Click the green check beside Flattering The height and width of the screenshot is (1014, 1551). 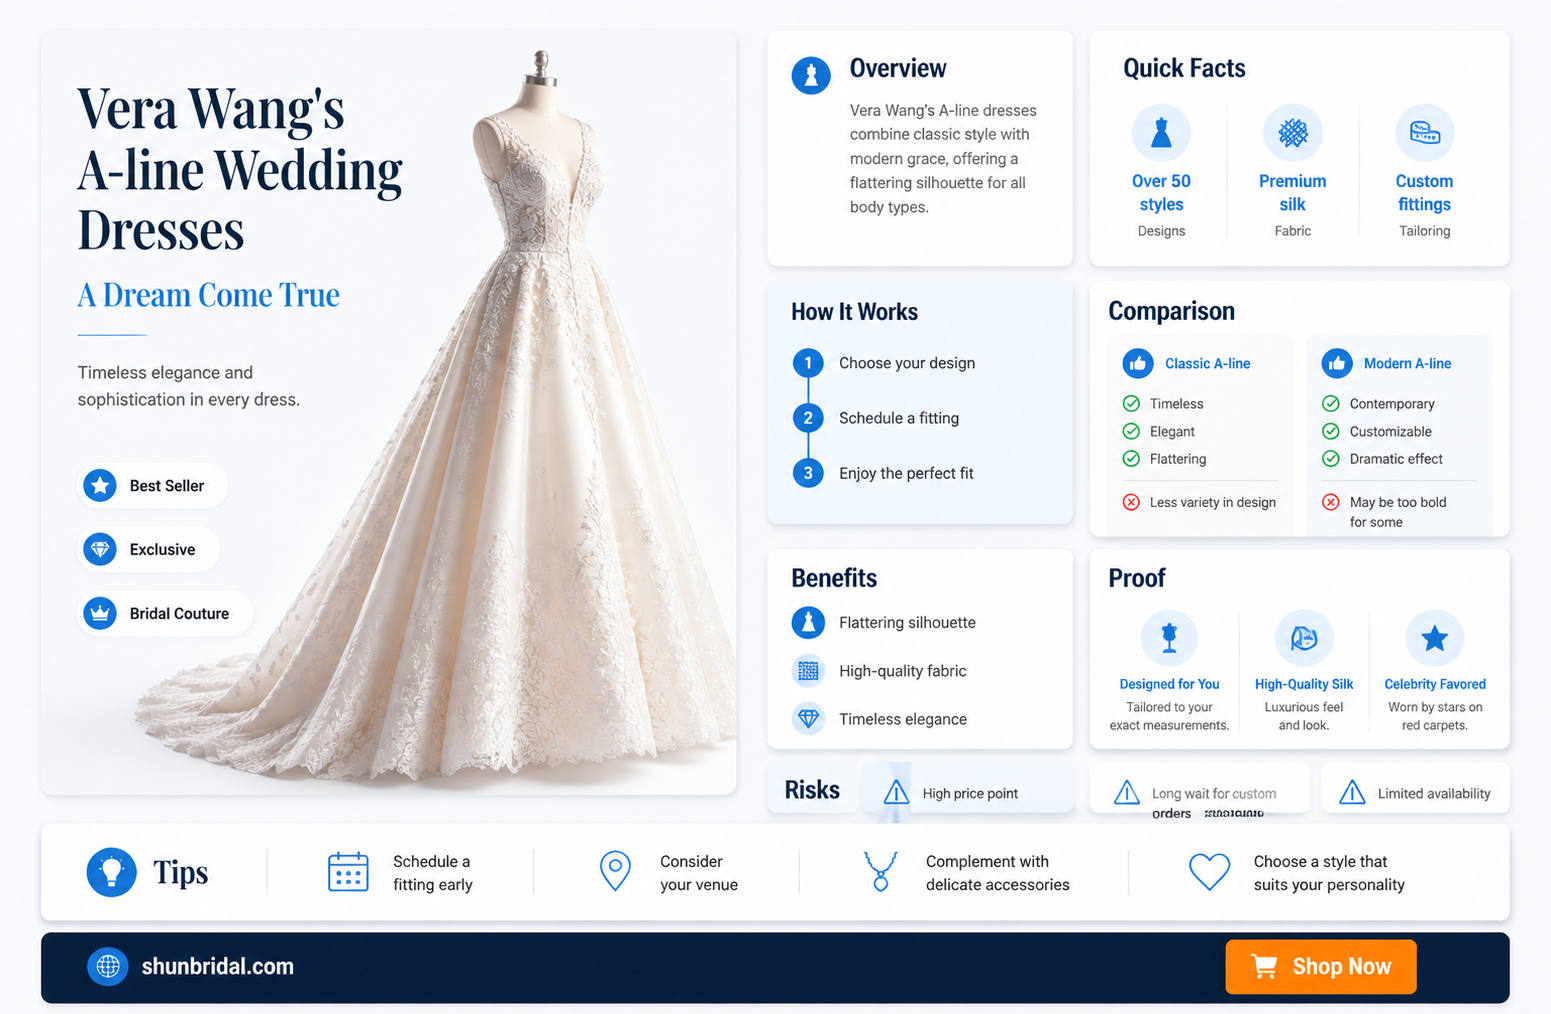pos(1131,459)
